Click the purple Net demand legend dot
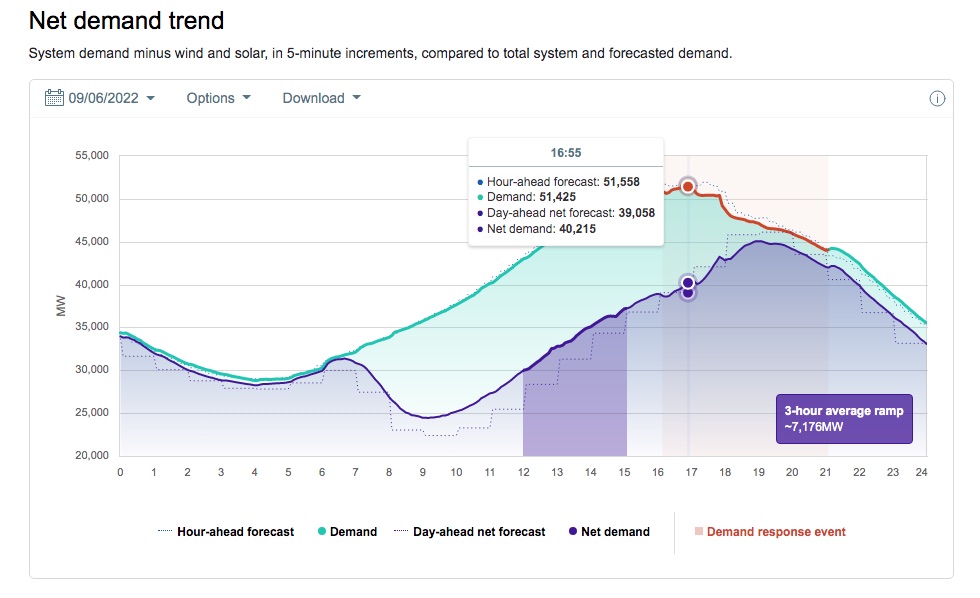Viewport: 980px width, 598px height. click(x=573, y=532)
